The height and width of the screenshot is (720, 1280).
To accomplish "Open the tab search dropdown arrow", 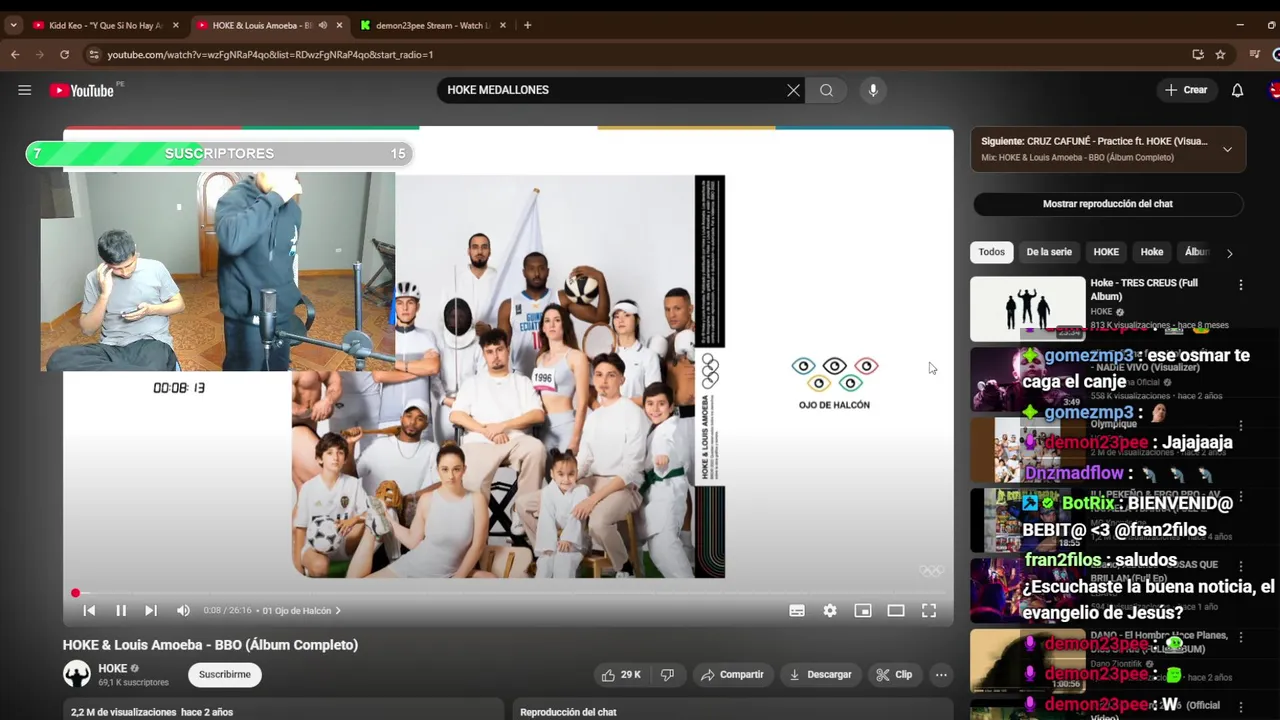I will coord(13,25).
